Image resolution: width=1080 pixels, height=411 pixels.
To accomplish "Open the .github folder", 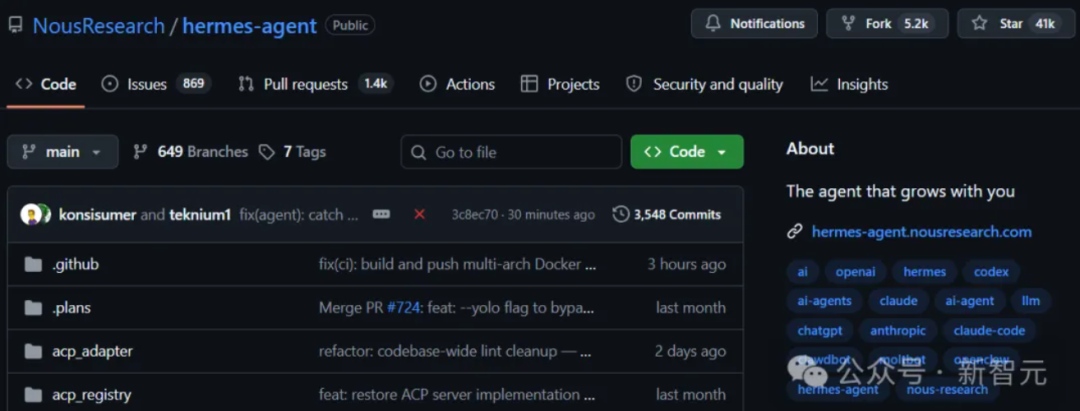I will [75, 264].
